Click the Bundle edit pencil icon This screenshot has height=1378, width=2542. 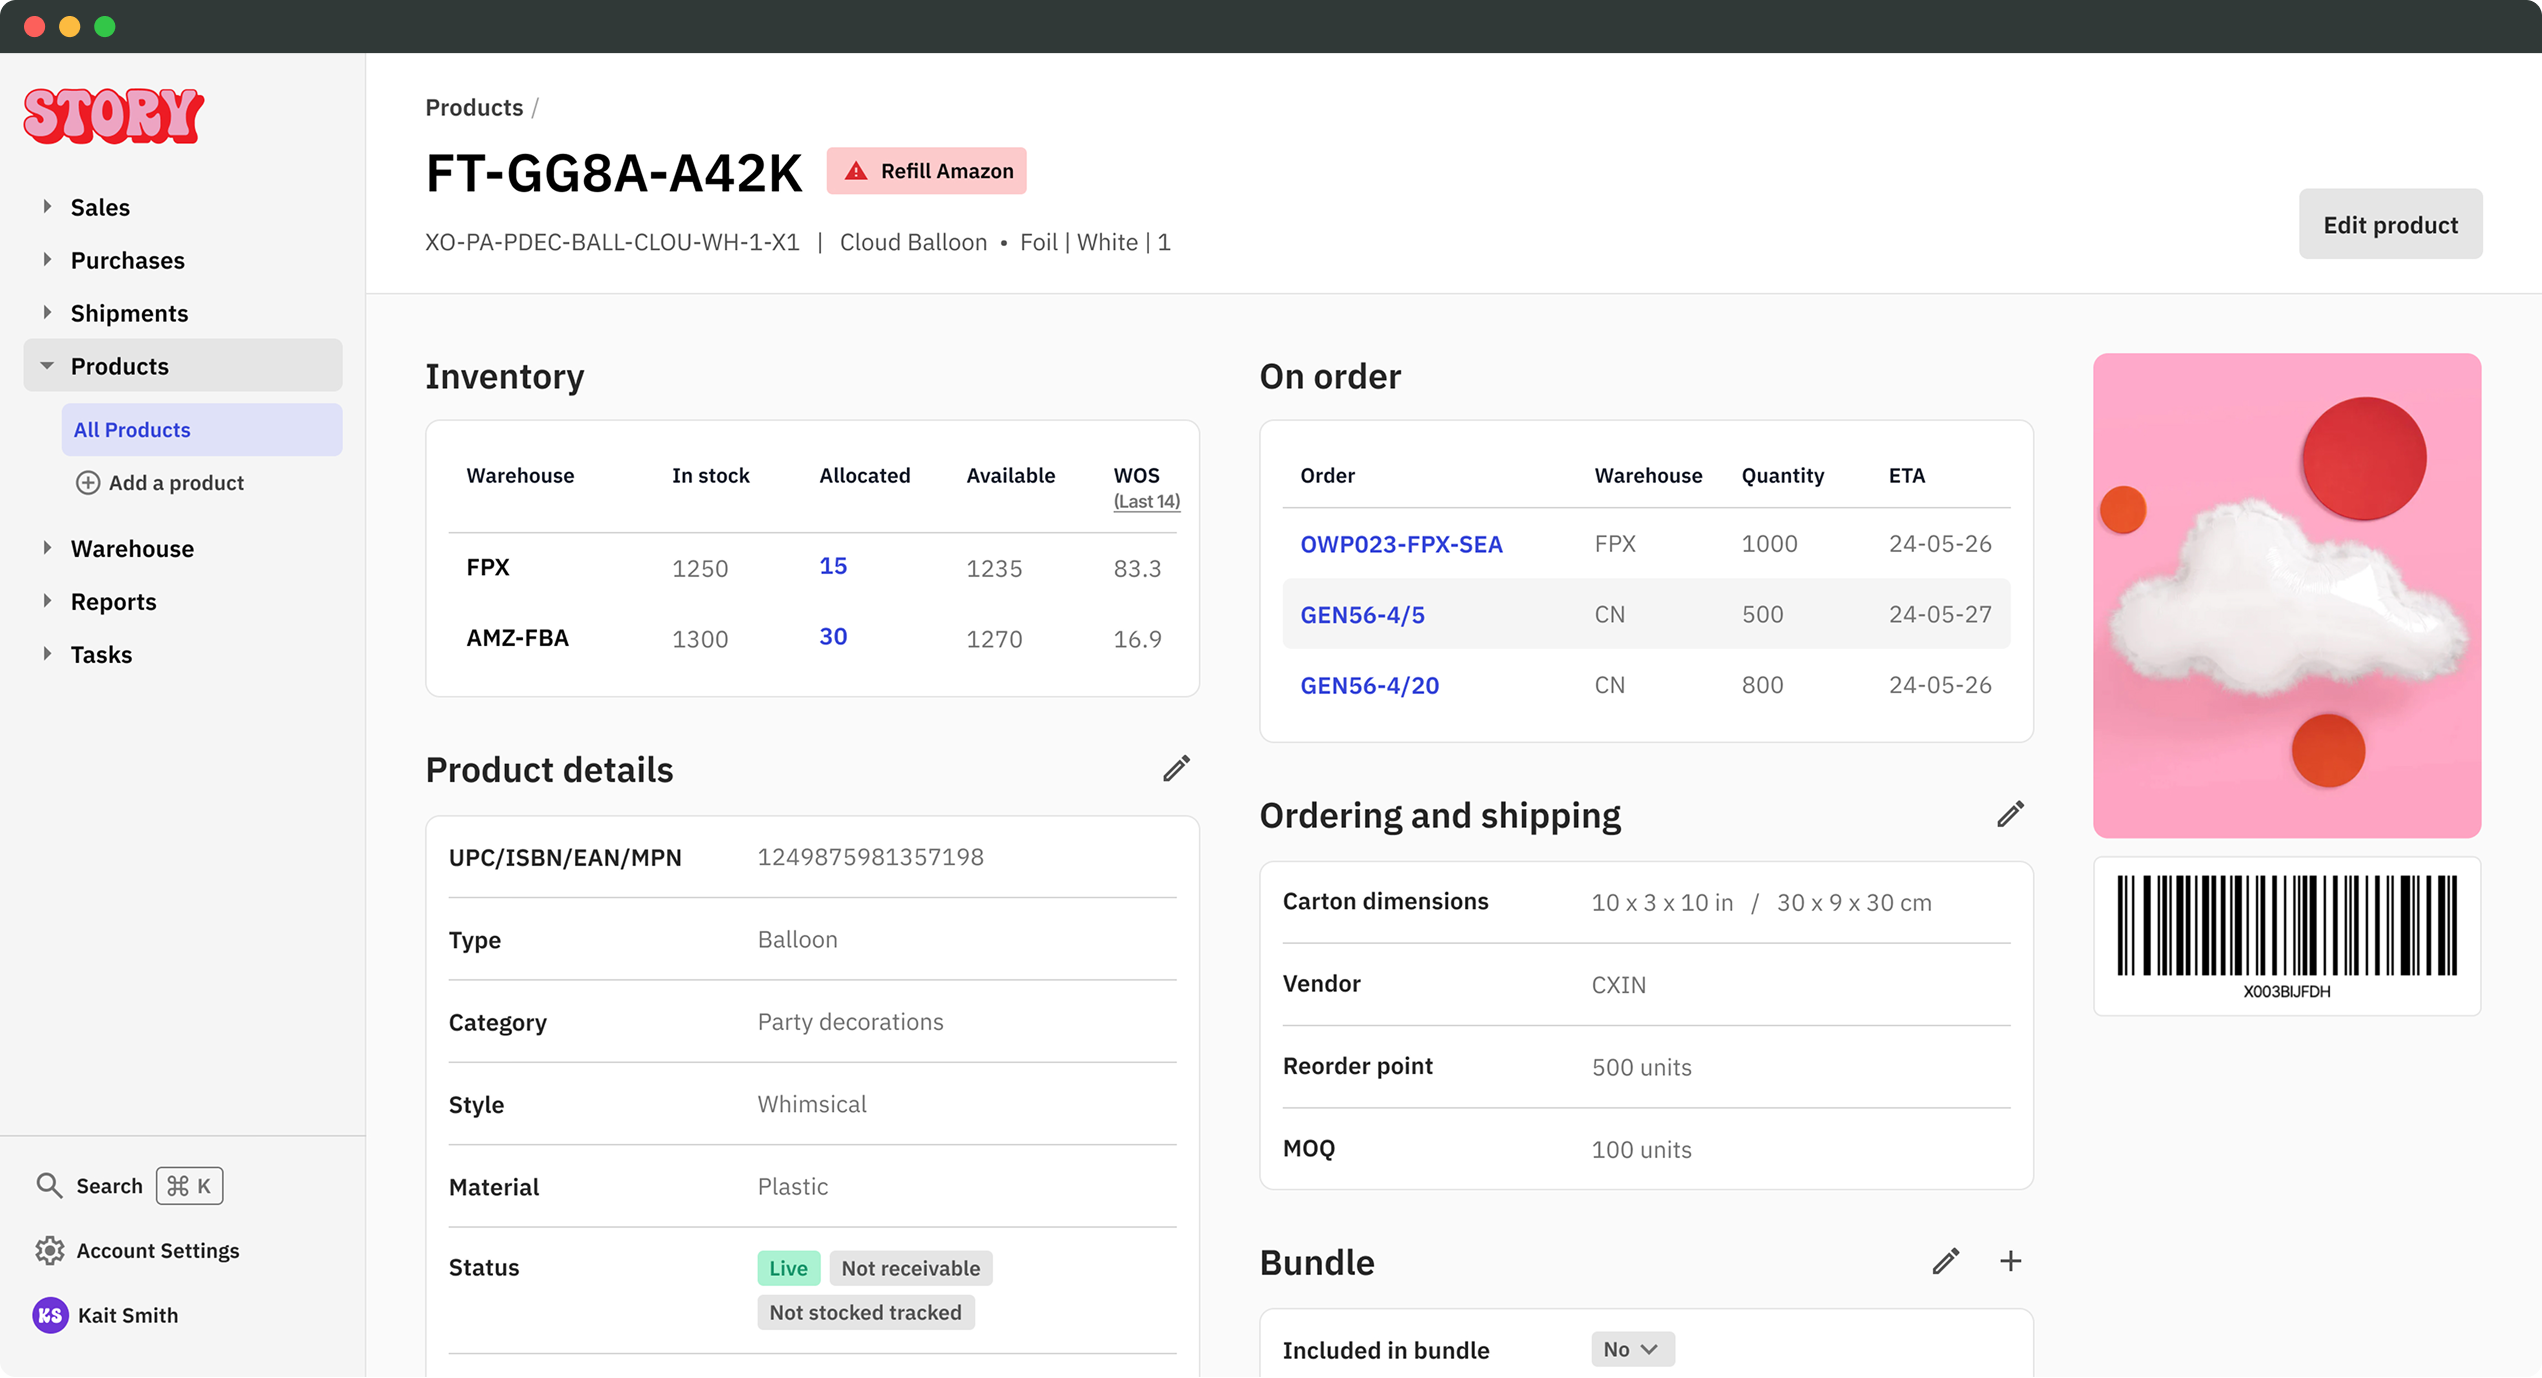coord(1945,1262)
